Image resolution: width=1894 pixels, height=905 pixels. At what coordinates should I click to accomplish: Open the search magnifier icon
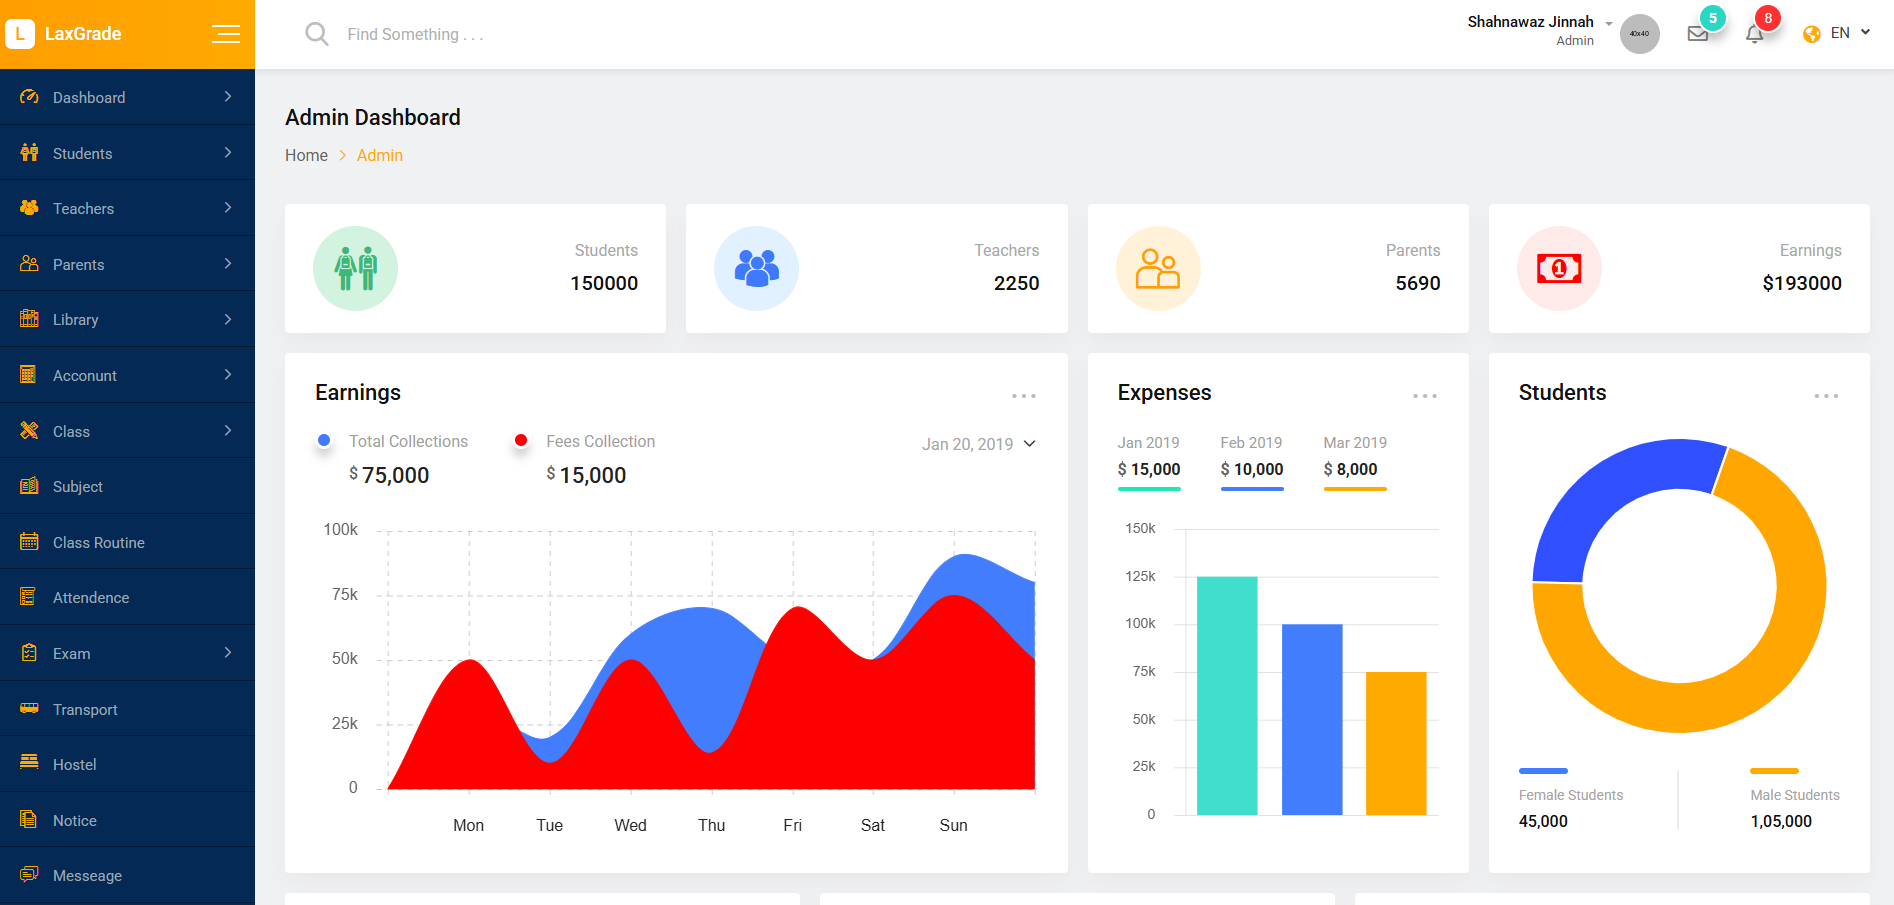316,33
